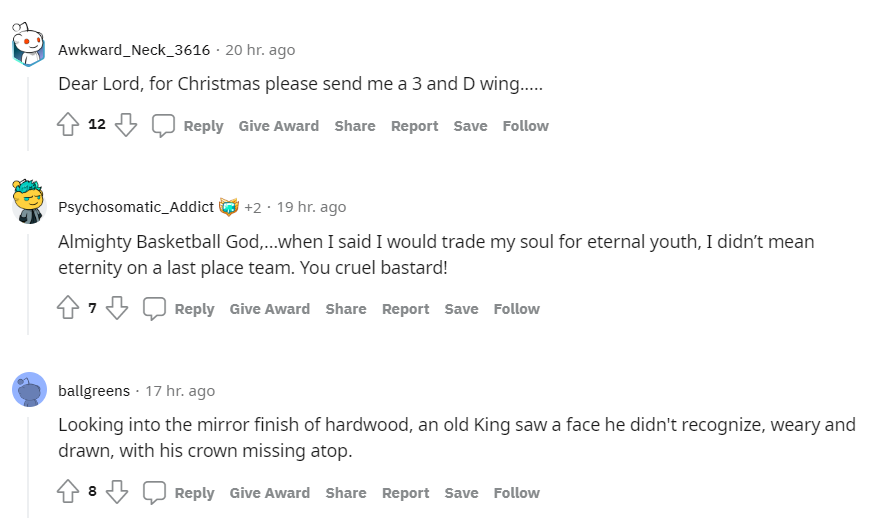
Task: Report the ballgreens comment
Action: tap(405, 493)
